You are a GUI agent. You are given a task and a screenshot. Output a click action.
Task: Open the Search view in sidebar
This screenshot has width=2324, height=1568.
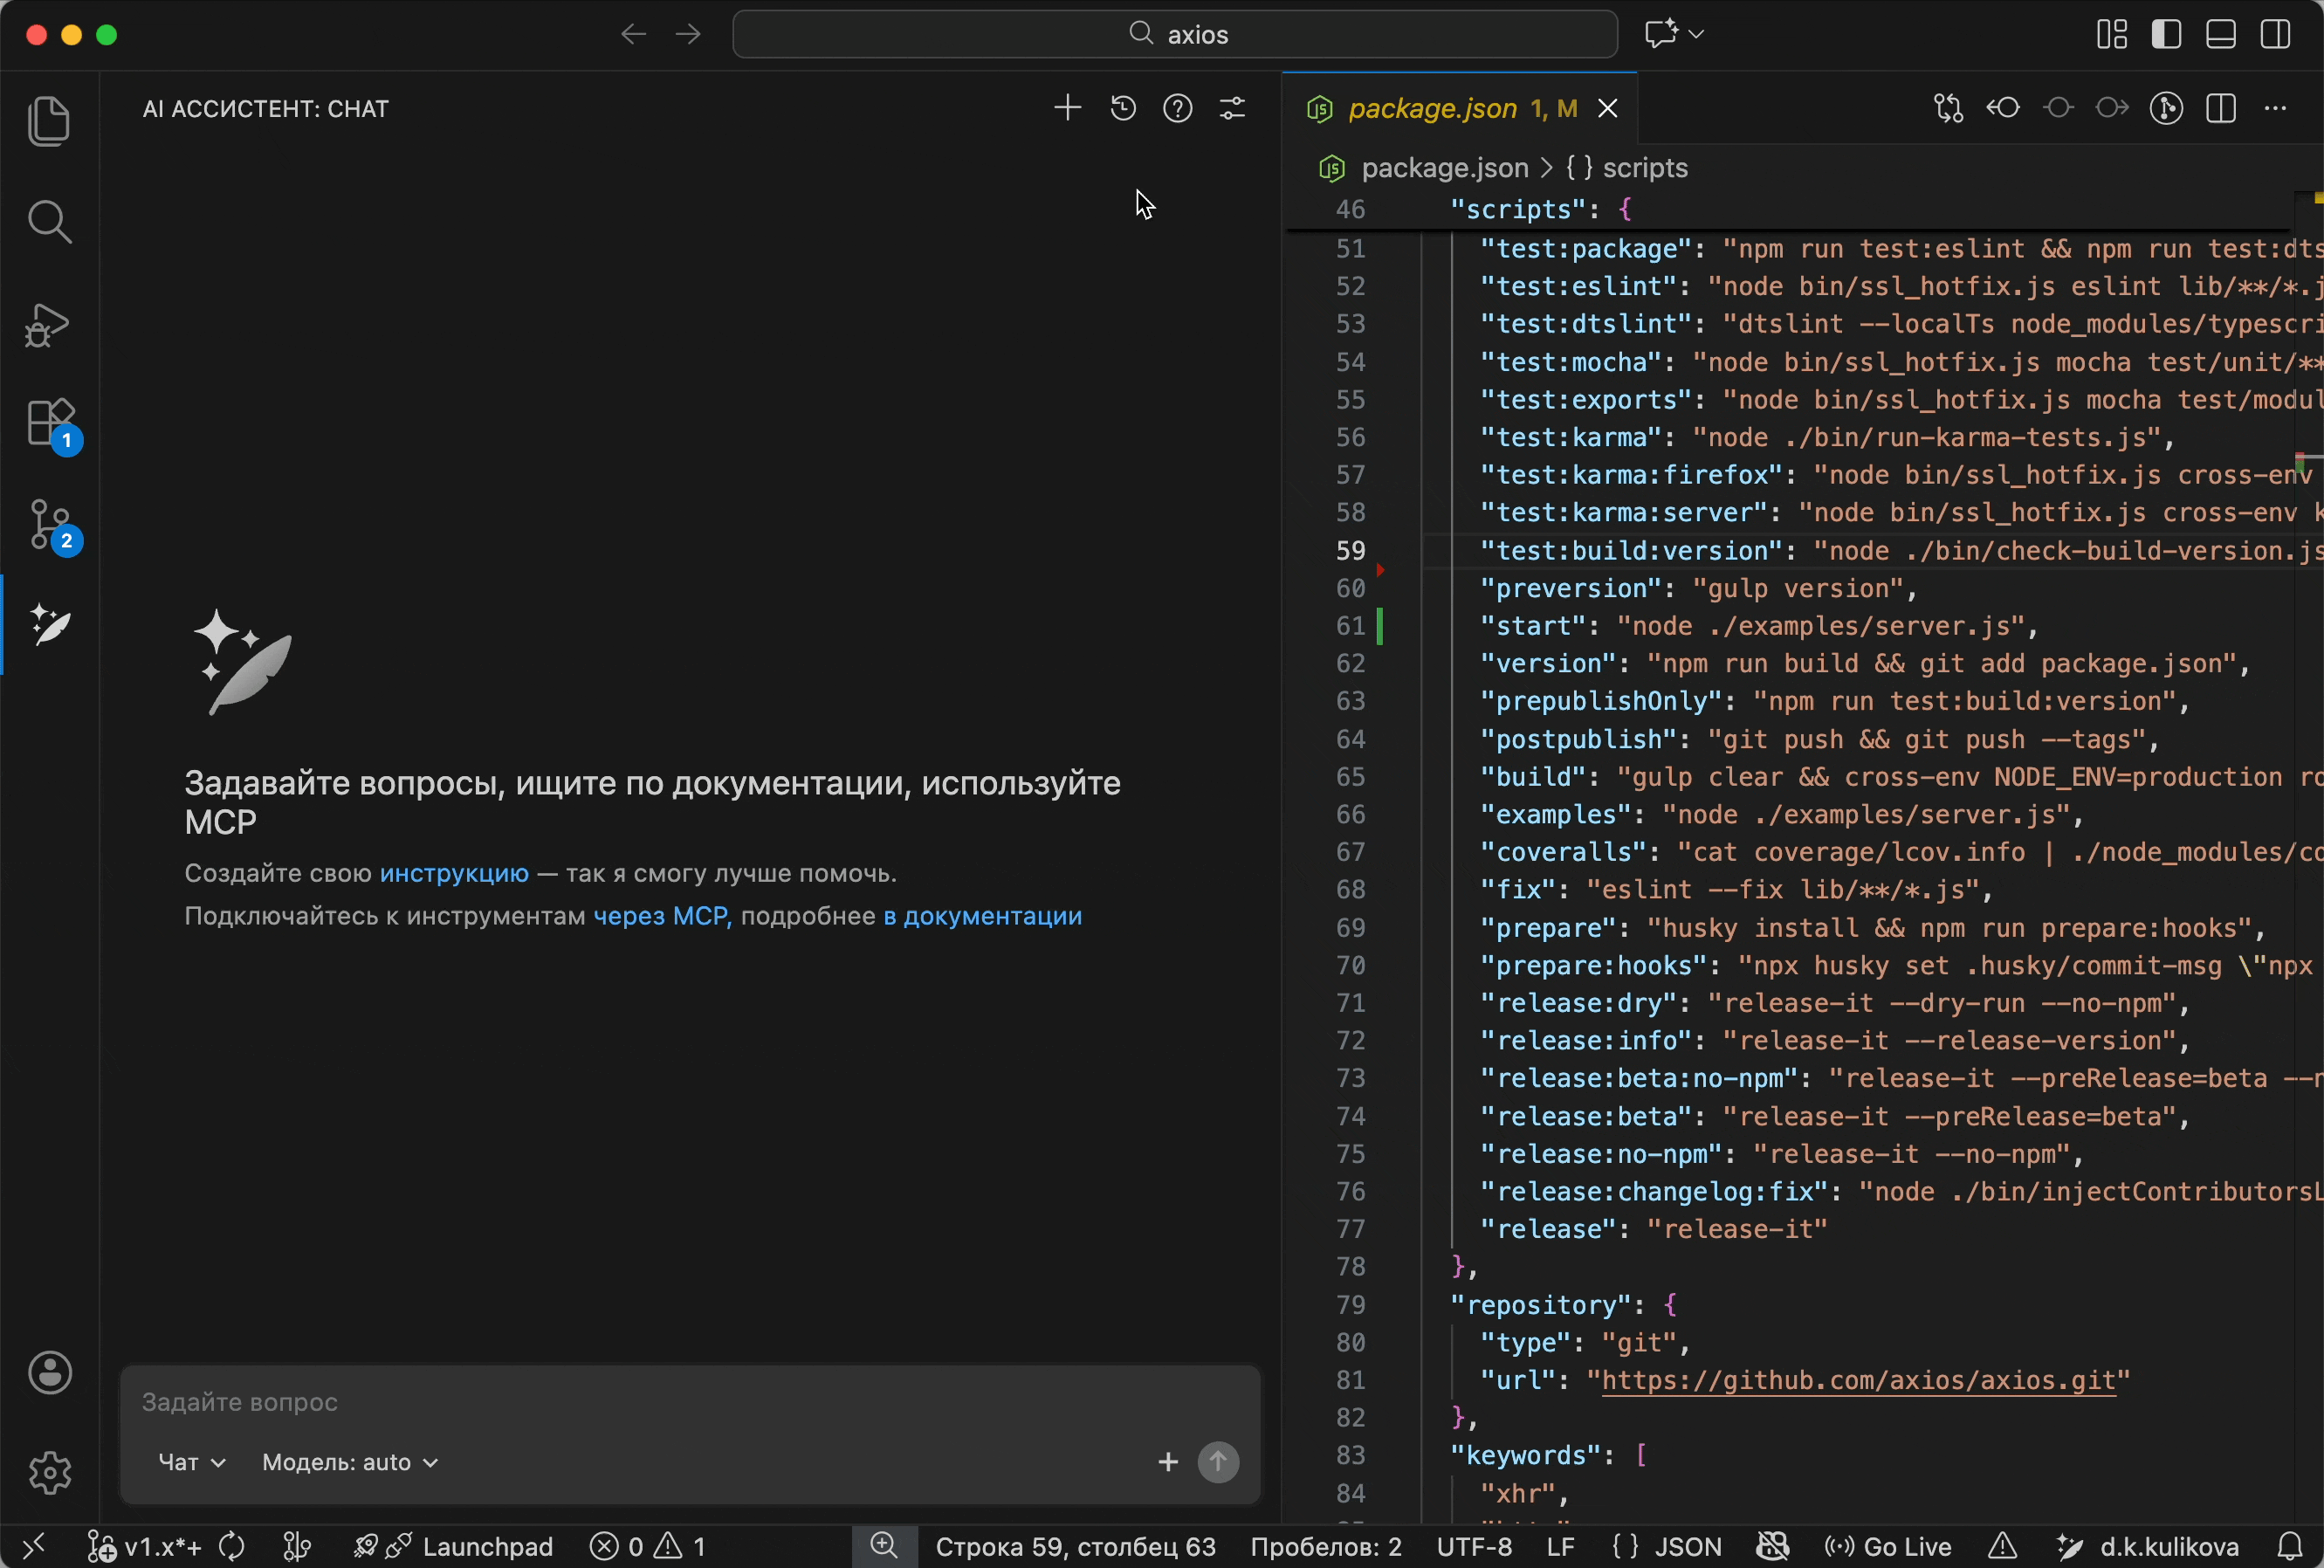click(x=49, y=222)
